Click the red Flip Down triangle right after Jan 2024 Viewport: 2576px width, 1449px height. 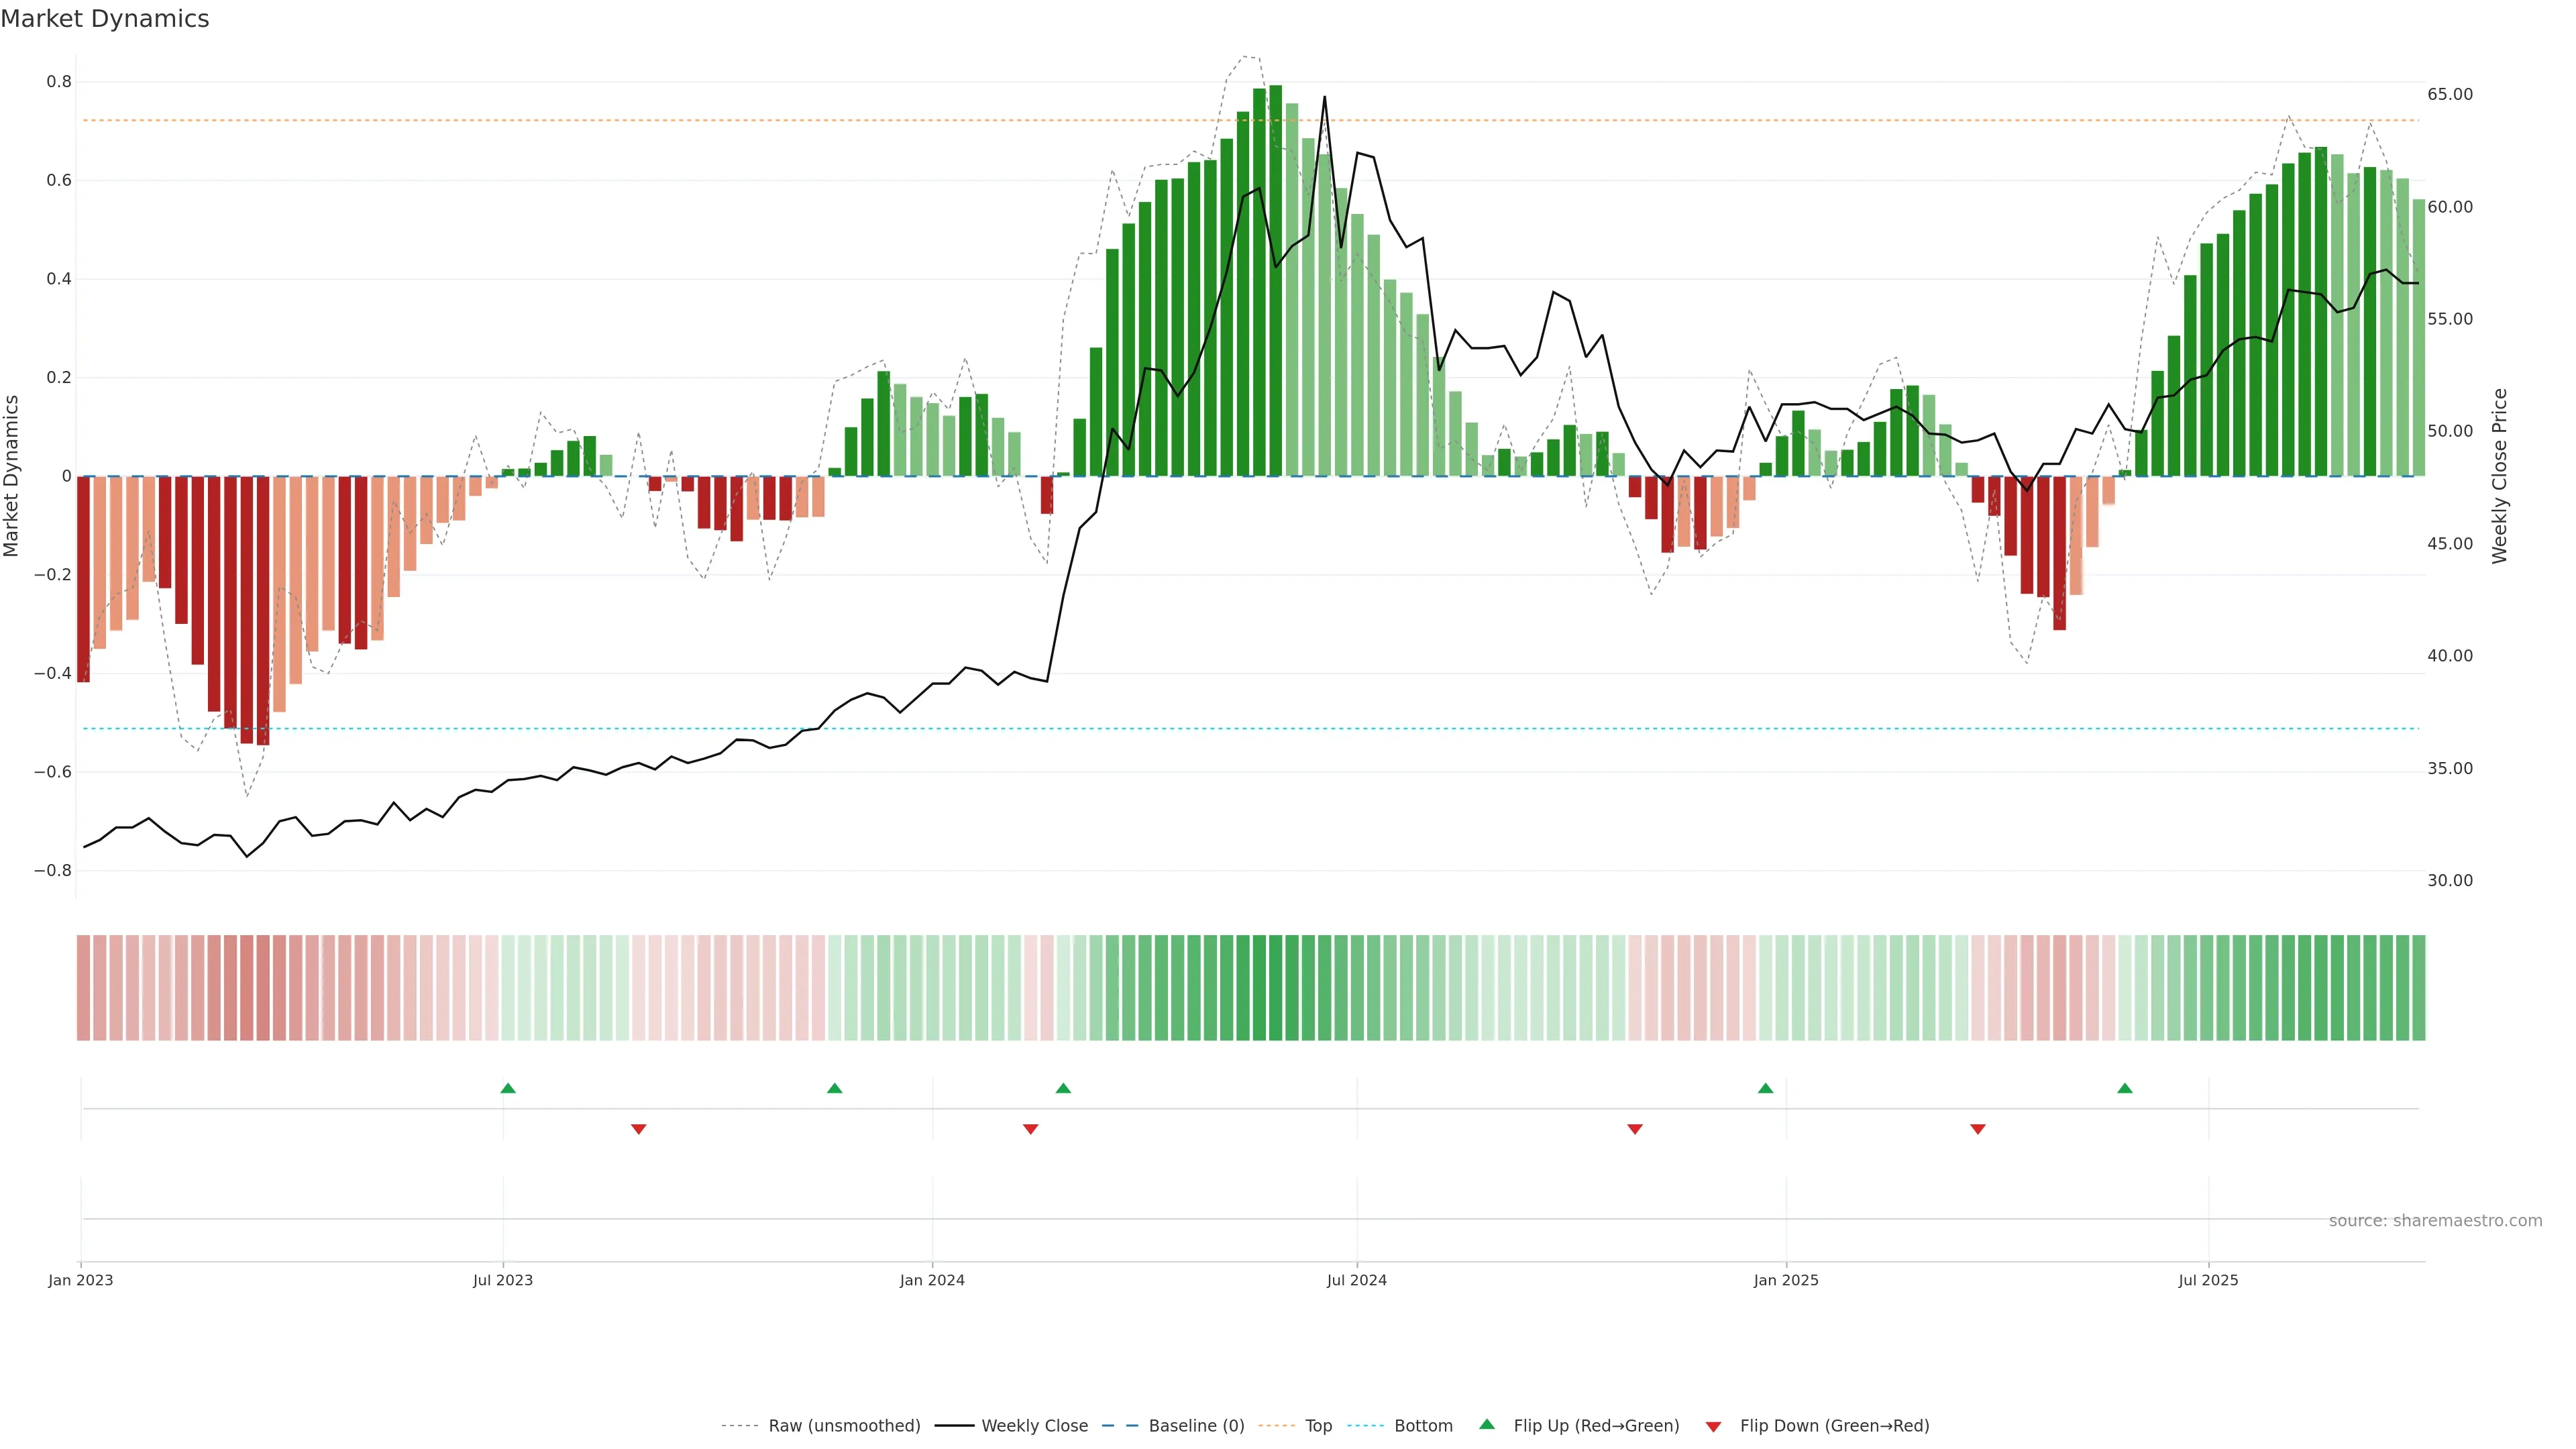tap(1031, 1129)
